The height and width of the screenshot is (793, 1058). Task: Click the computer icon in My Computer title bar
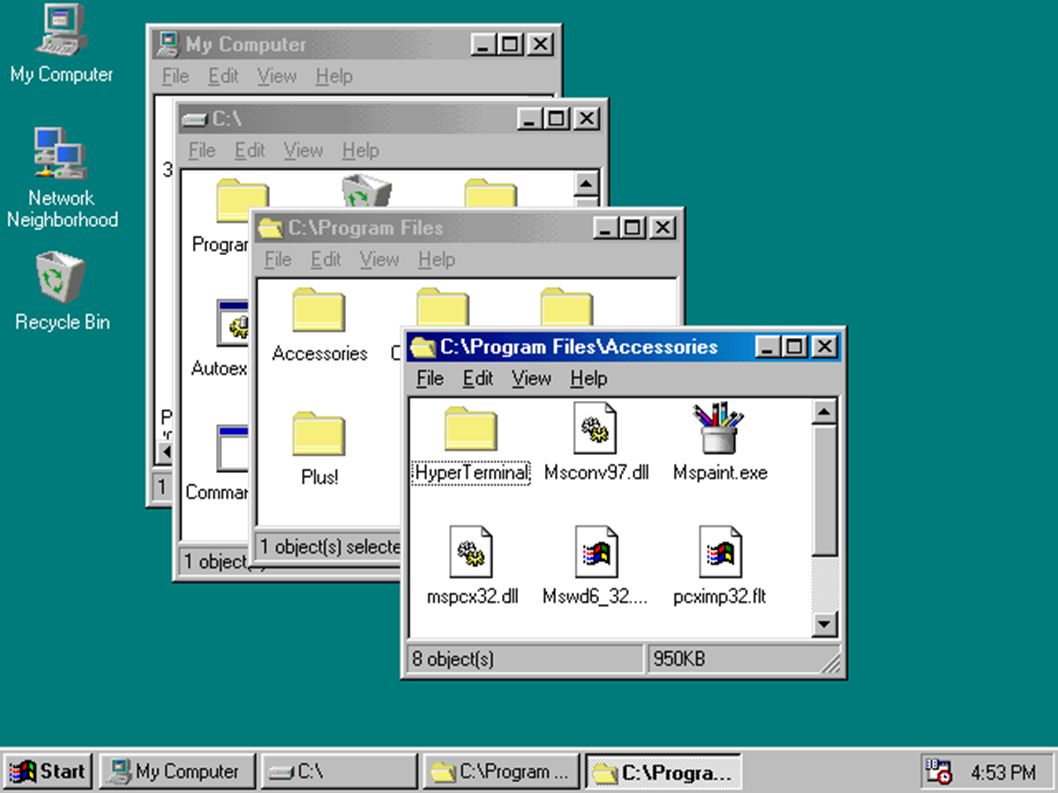[168, 44]
